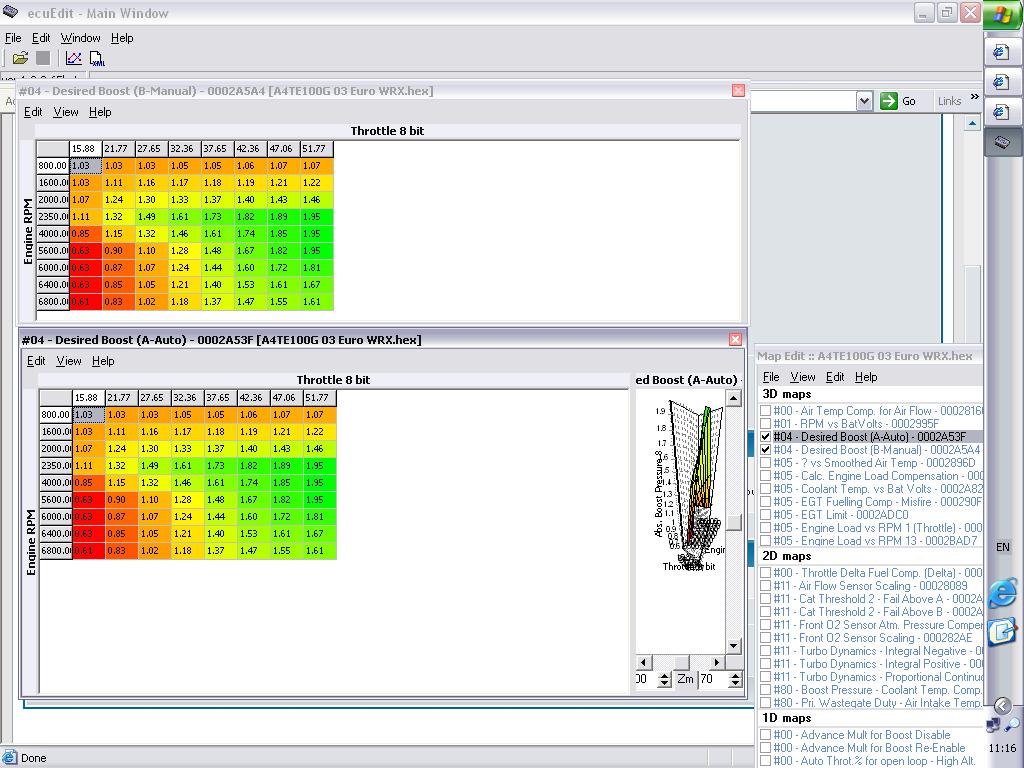The height and width of the screenshot is (768, 1024).
Task: Click browser page scroll up arrow
Action: click(x=972, y=123)
